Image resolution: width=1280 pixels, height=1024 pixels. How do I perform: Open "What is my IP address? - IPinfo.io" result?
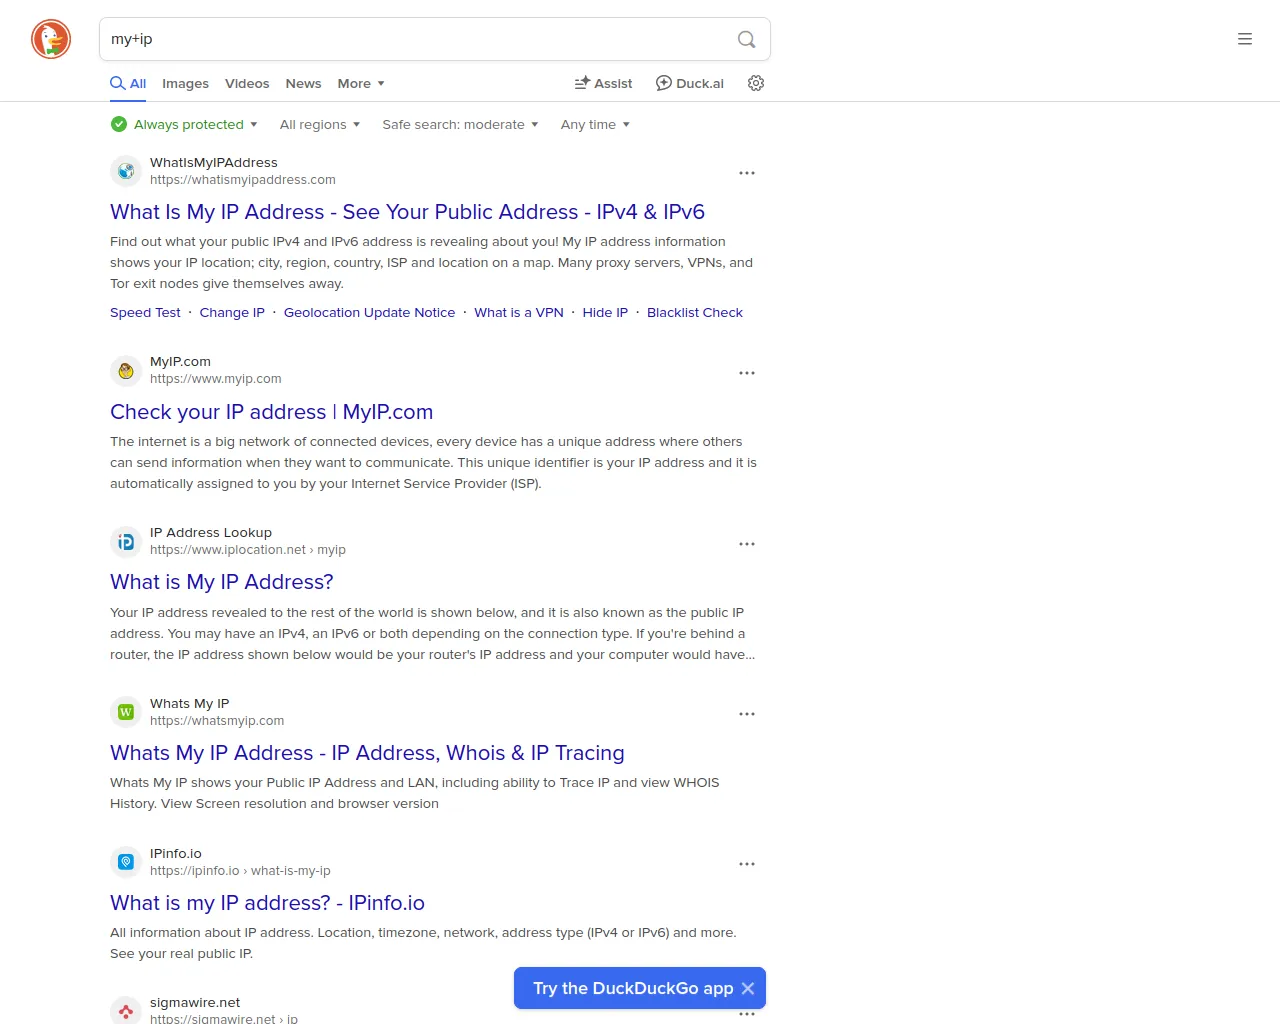coord(267,903)
